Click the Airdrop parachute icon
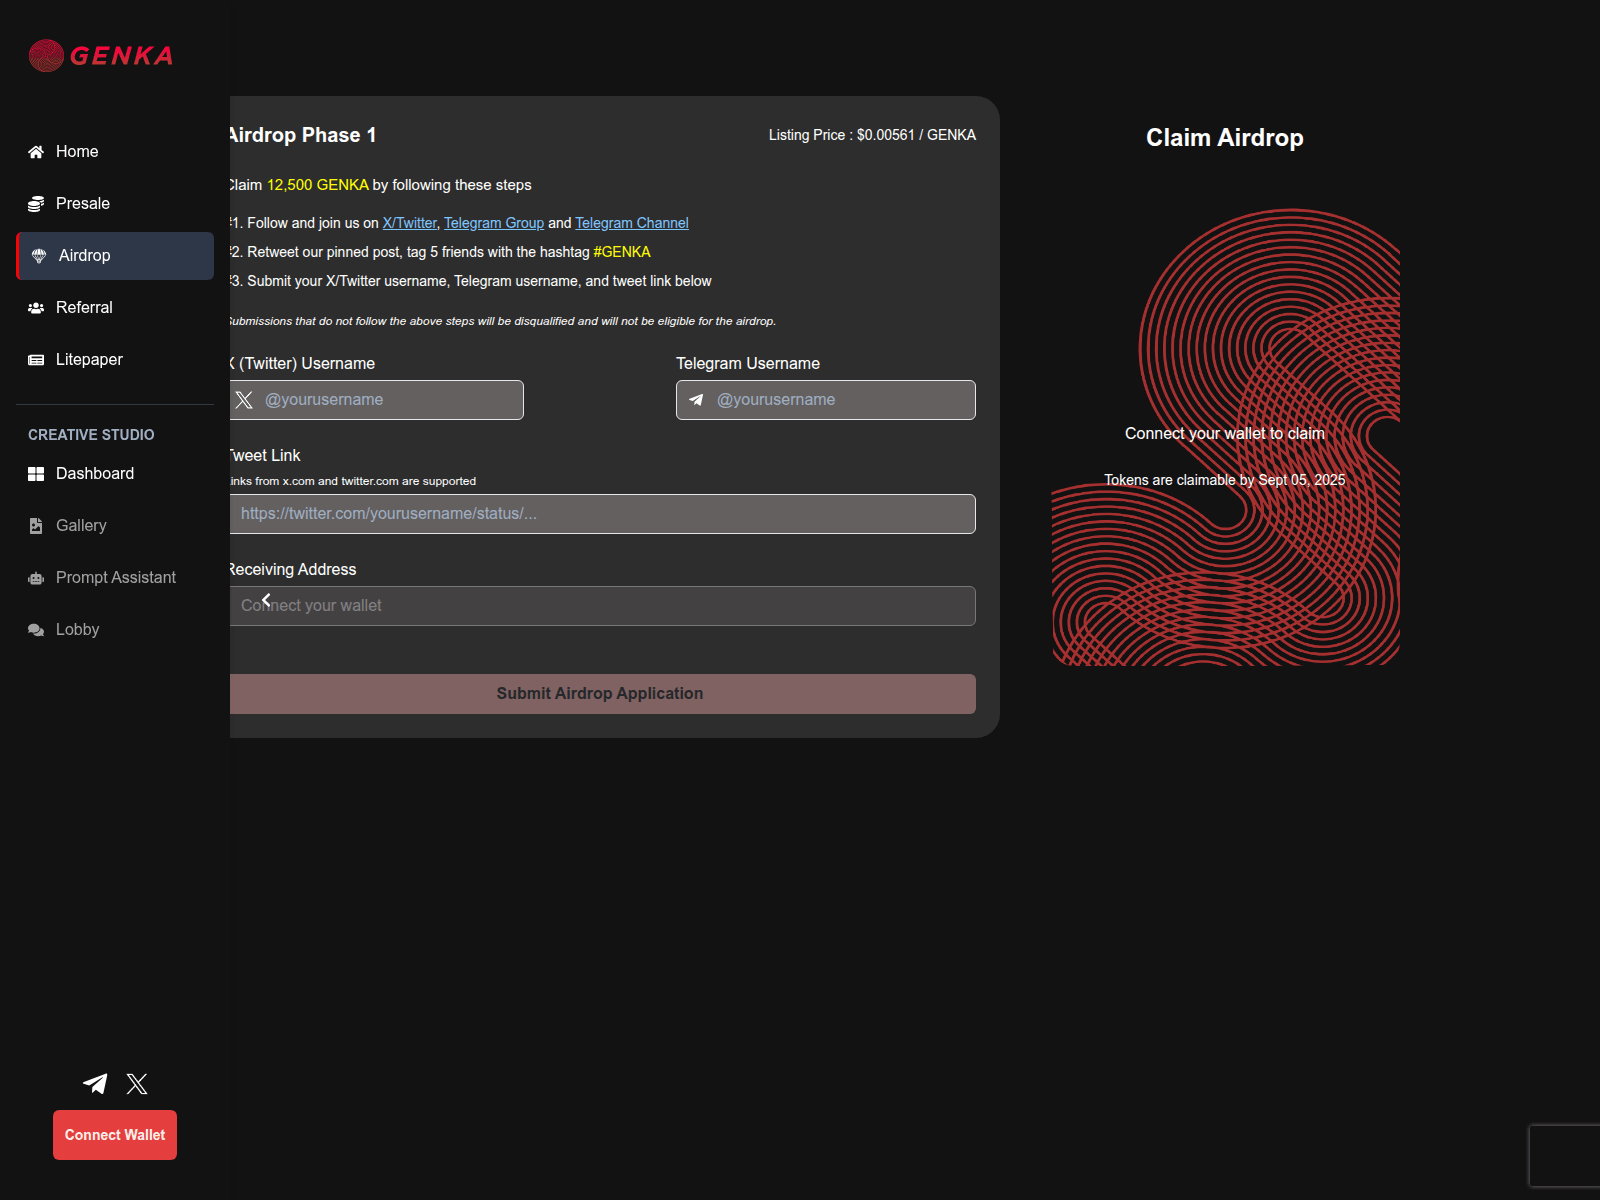The height and width of the screenshot is (1200, 1600). (39, 256)
